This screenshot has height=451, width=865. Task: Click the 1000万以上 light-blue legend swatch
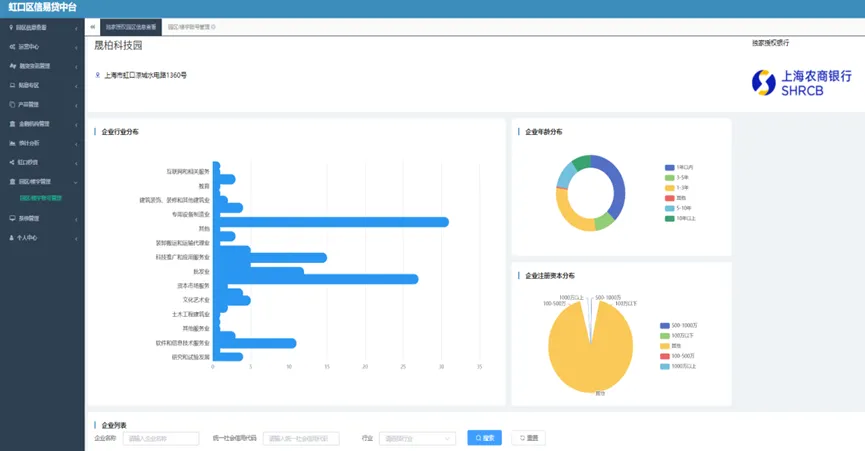tap(665, 367)
